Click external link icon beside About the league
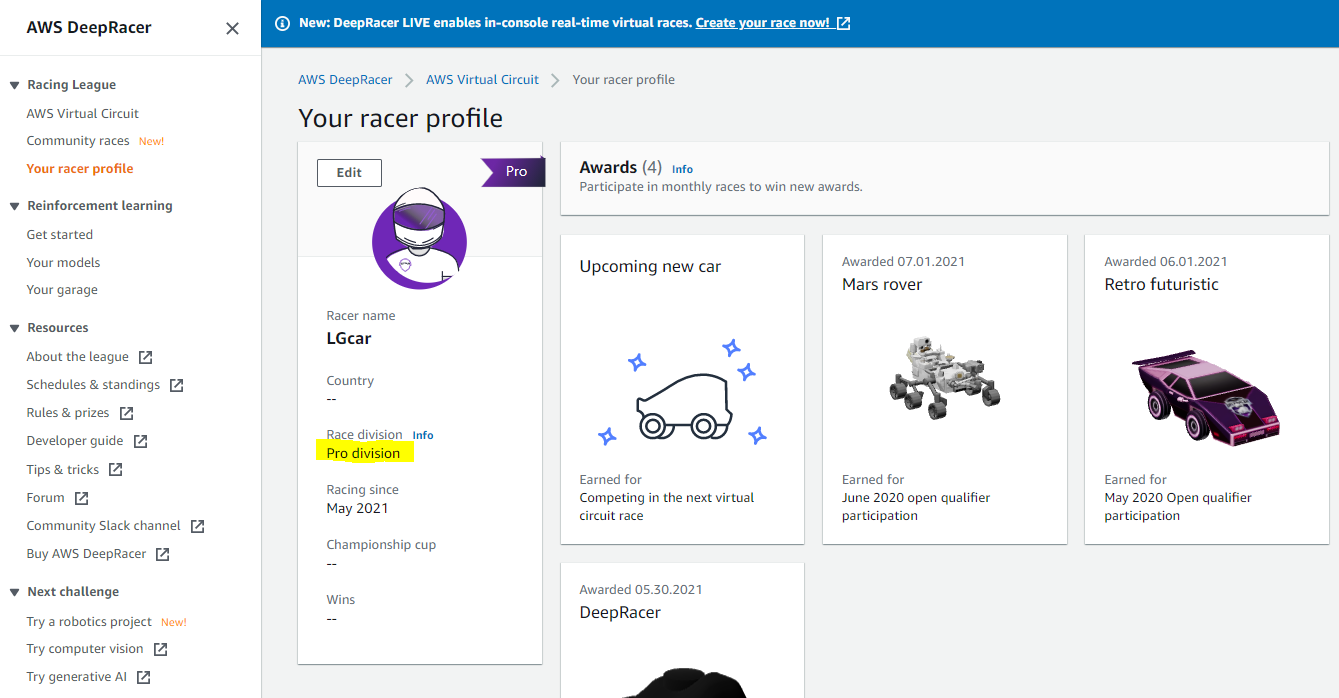The width and height of the screenshot is (1339, 698). click(145, 357)
